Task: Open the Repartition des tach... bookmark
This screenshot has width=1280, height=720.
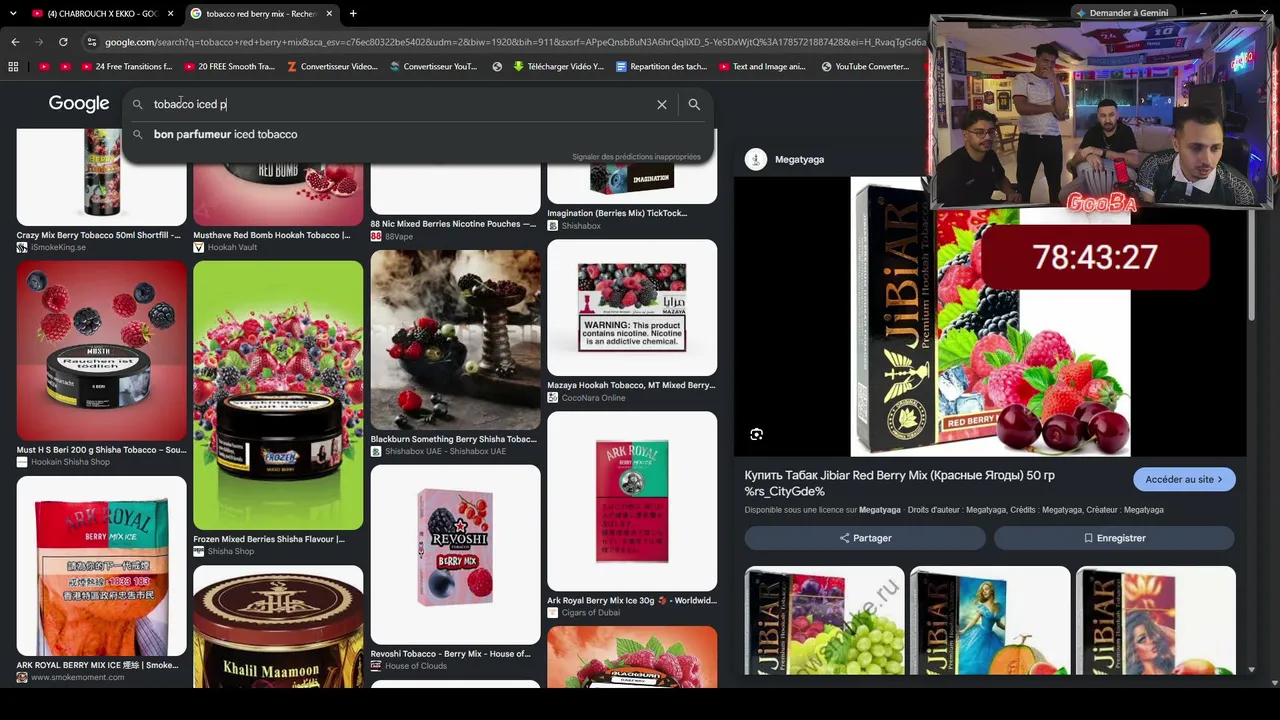Action: tap(662, 67)
